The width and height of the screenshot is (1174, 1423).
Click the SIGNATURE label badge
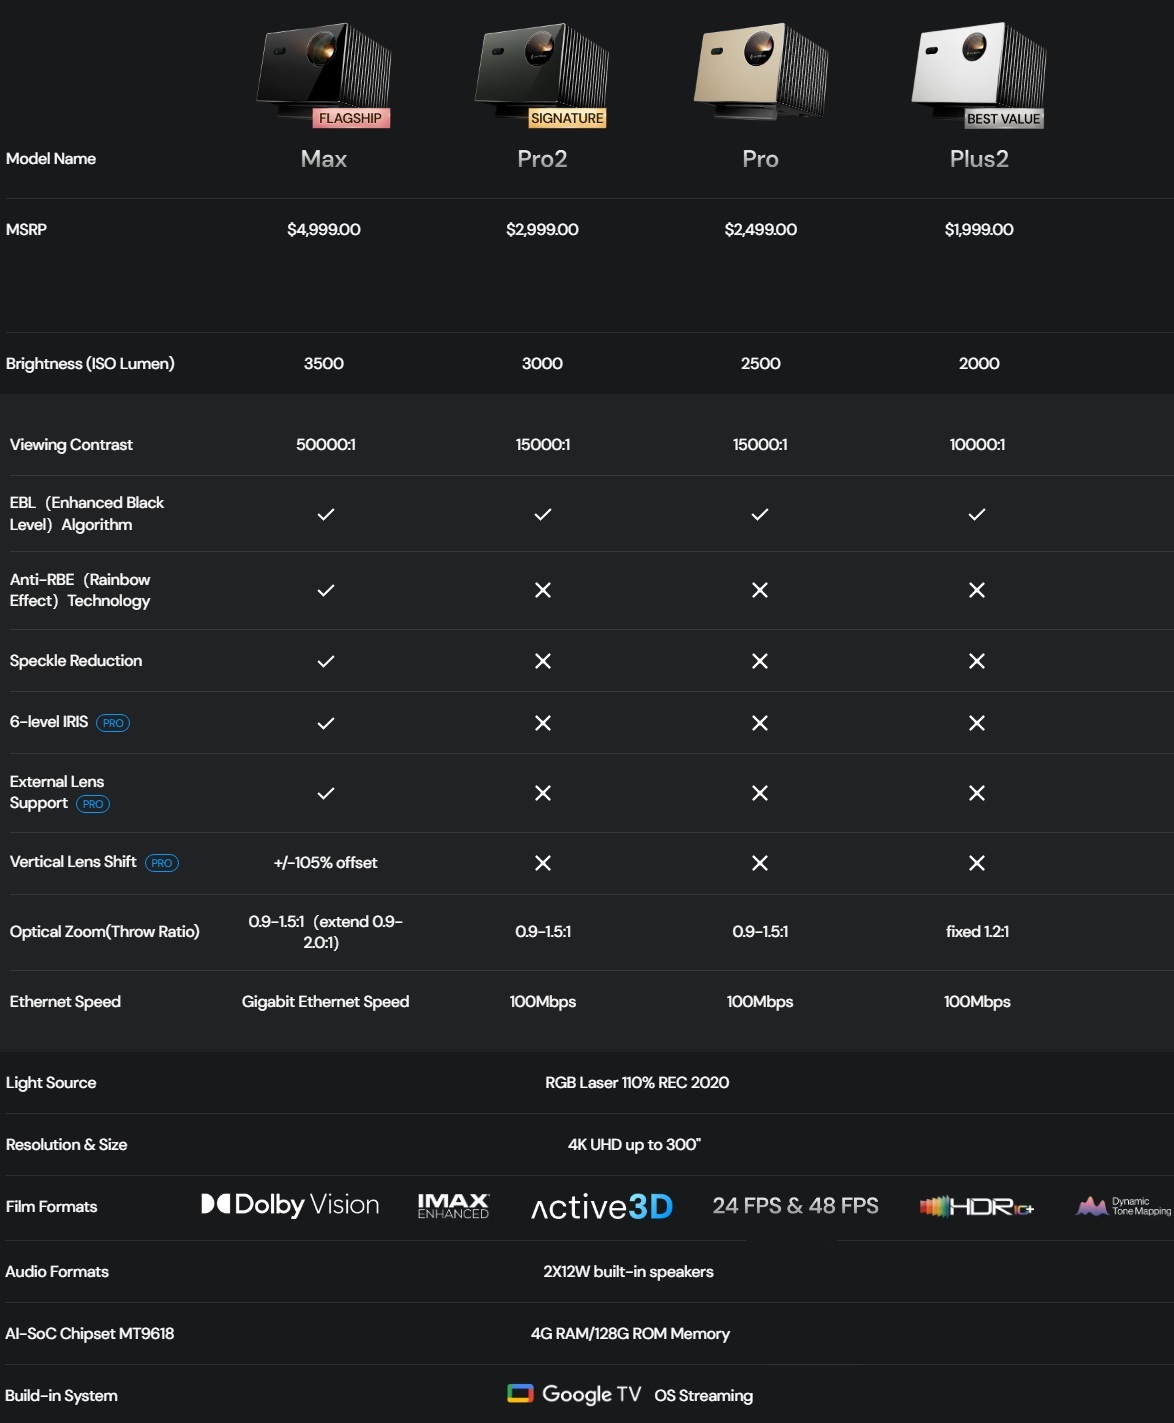567,118
